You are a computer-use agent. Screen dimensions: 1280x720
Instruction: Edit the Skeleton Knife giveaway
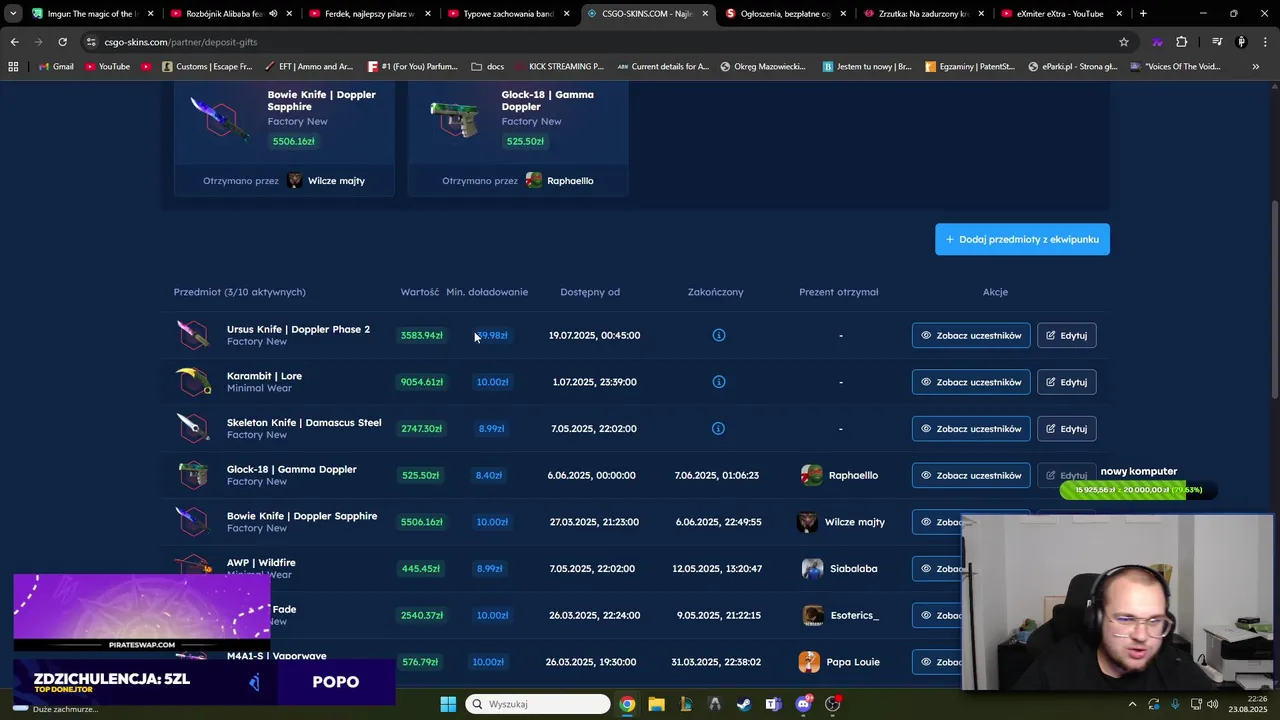click(1066, 428)
